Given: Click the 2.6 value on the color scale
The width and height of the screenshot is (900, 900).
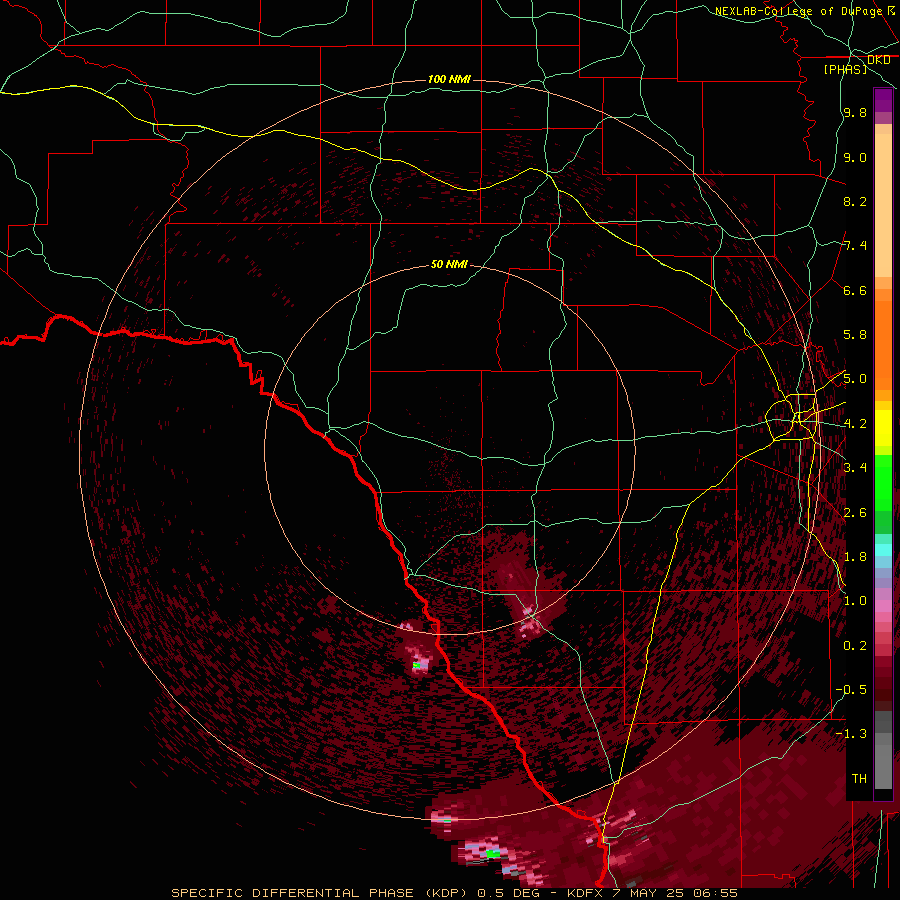Looking at the screenshot, I should pos(855,513).
